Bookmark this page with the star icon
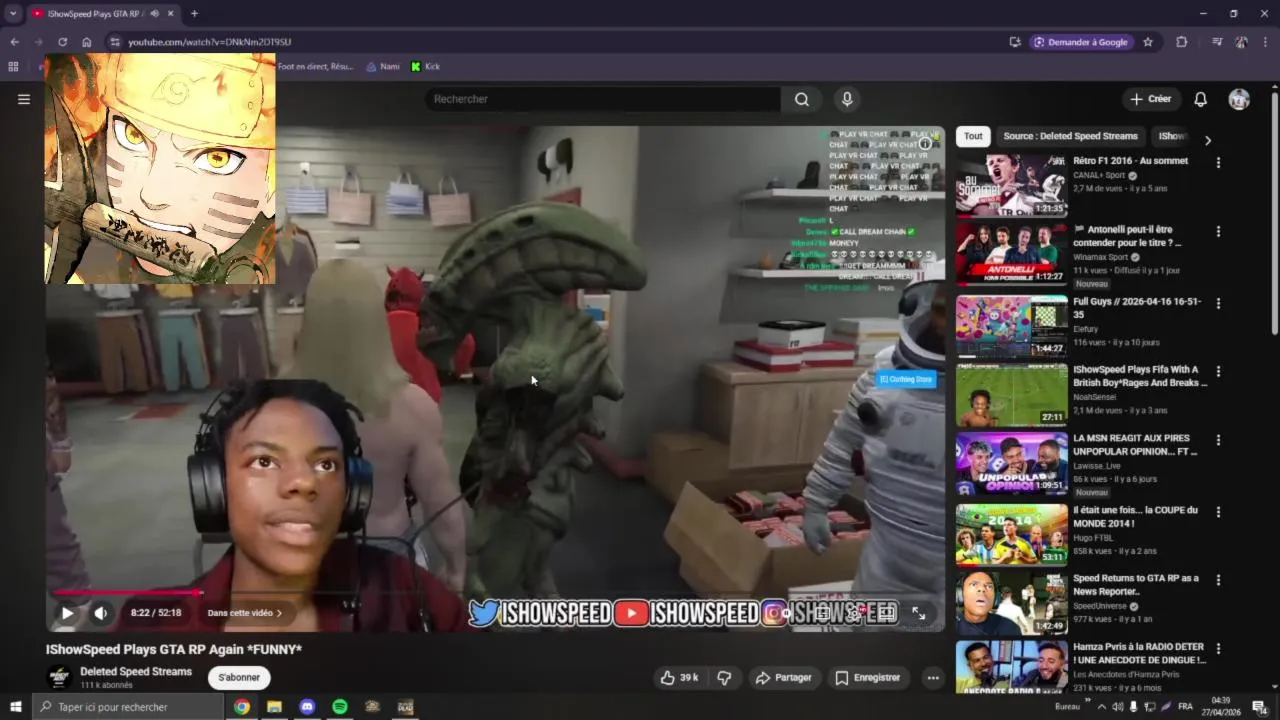This screenshot has width=1280, height=720. pyautogui.click(x=1148, y=42)
